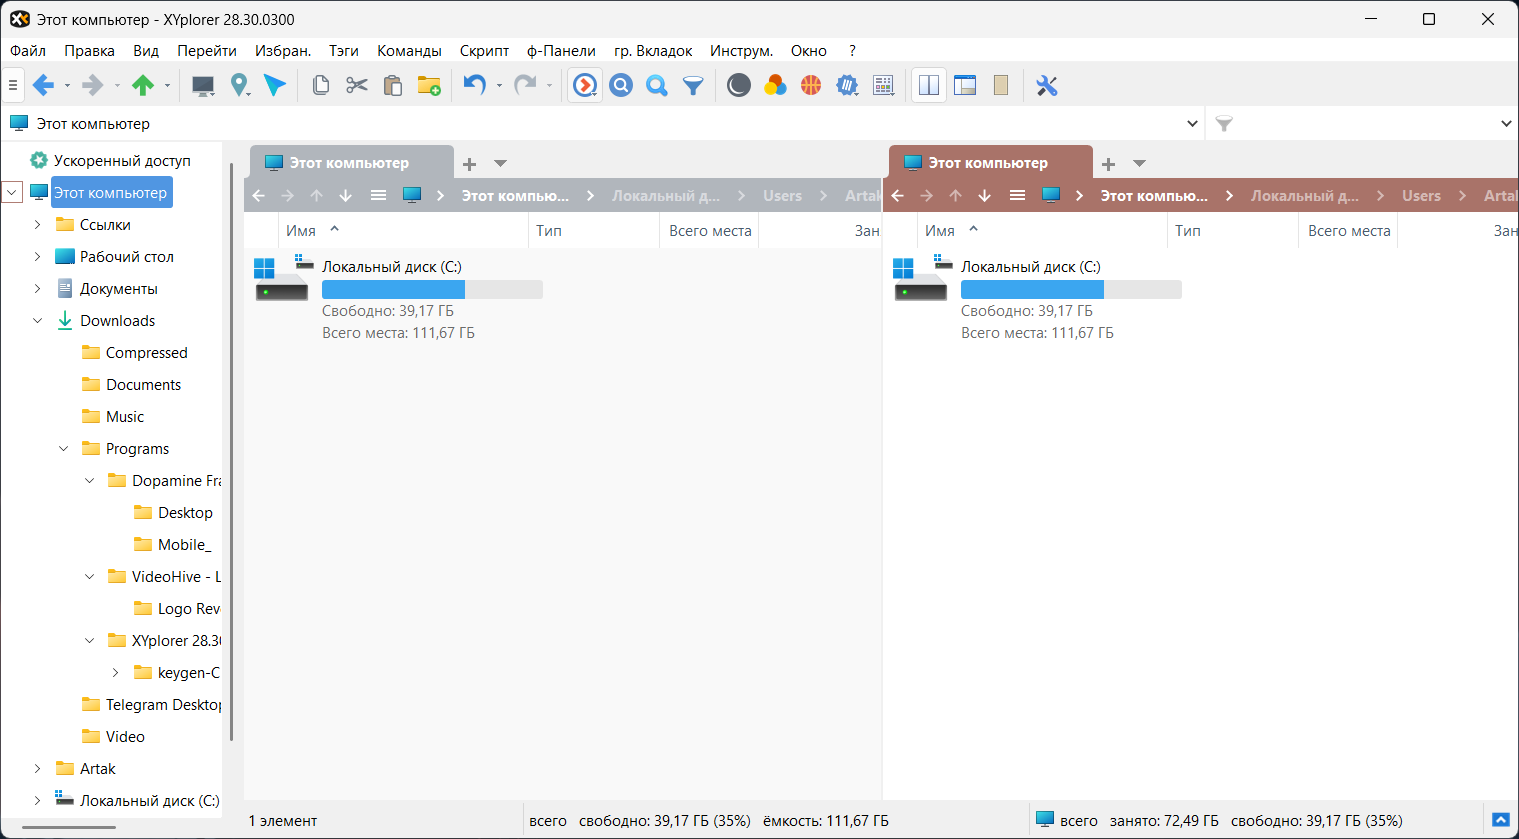The width and height of the screenshot is (1519, 839).
Task: Click the blue Undo arrow icon
Action: click(475, 86)
